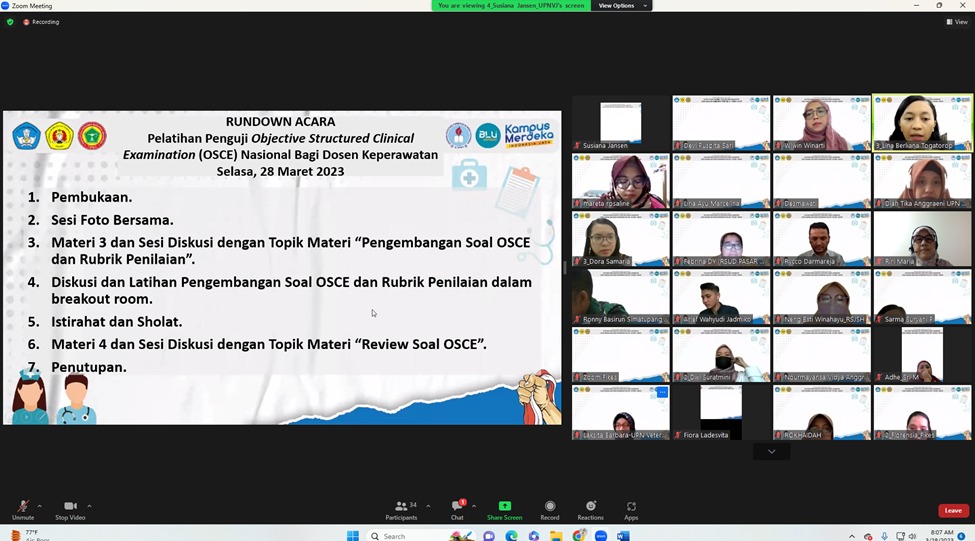This screenshot has width=975, height=541.
Task: Click the Recording indicator label
Action: pyautogui.click(x=44, y=21)
